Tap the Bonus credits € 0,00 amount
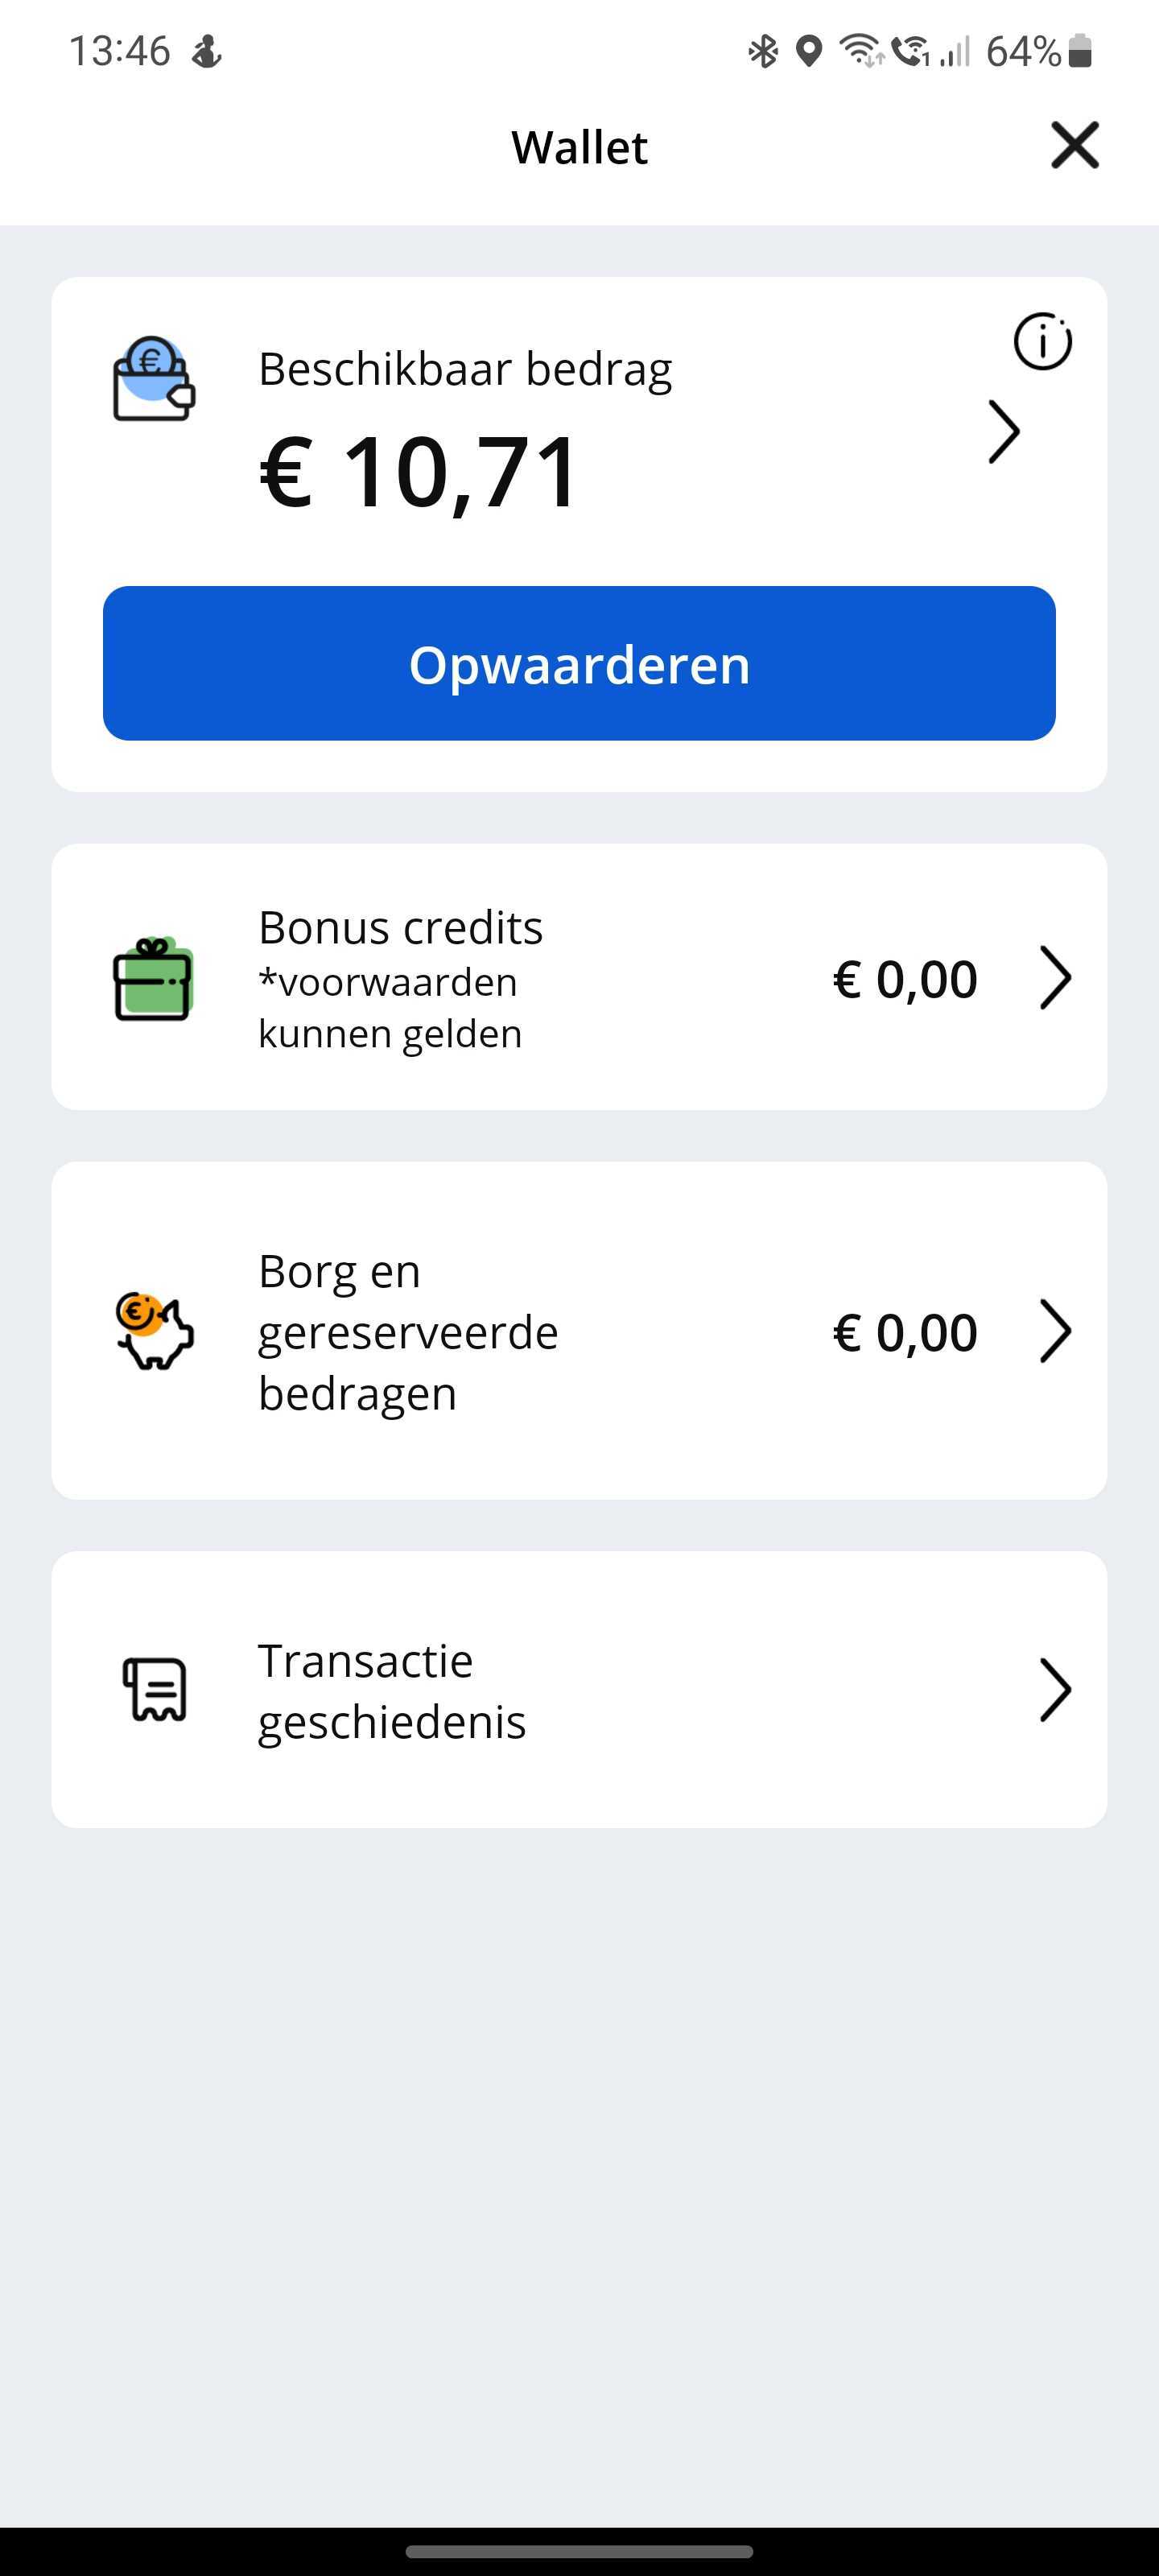Viewport: 1159px width, 2576px height. [x=904, y=979]
